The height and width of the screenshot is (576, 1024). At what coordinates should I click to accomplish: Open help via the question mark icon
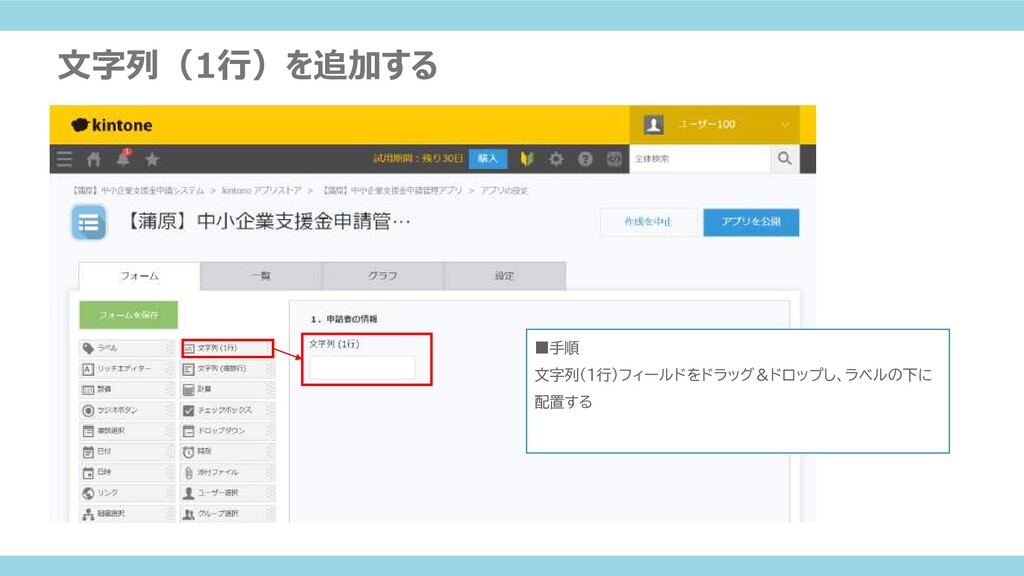pyautogui.click(x=585, y=159)
